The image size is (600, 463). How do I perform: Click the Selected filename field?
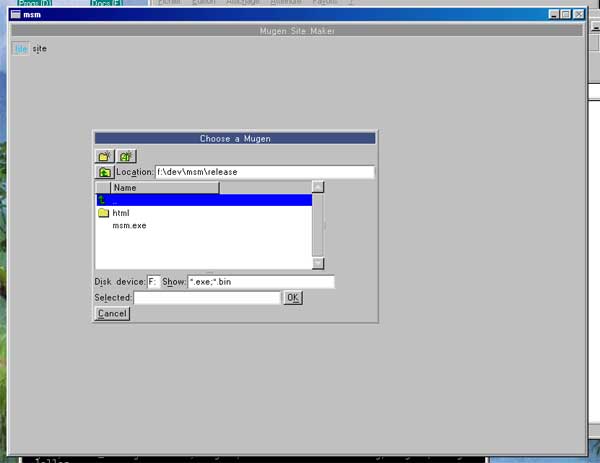click(x=207, y=298)
